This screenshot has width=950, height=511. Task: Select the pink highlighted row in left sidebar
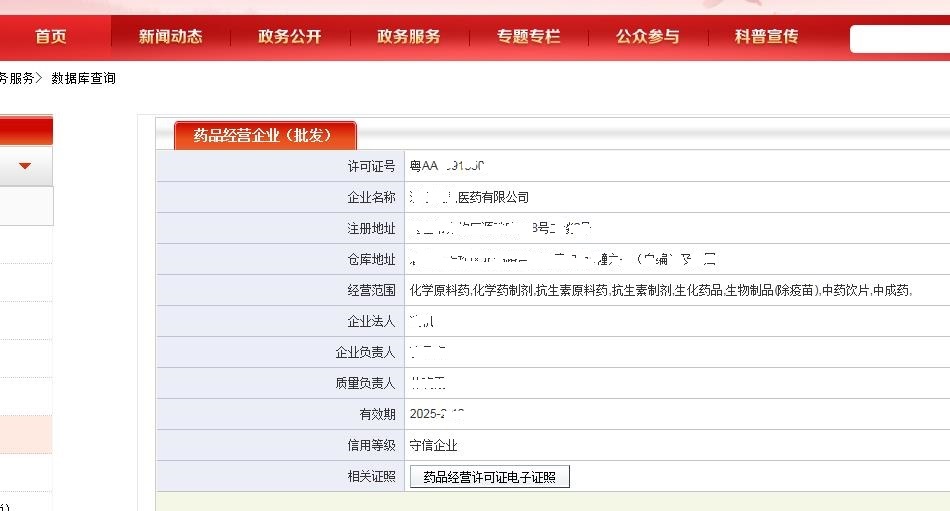(25, 434)
